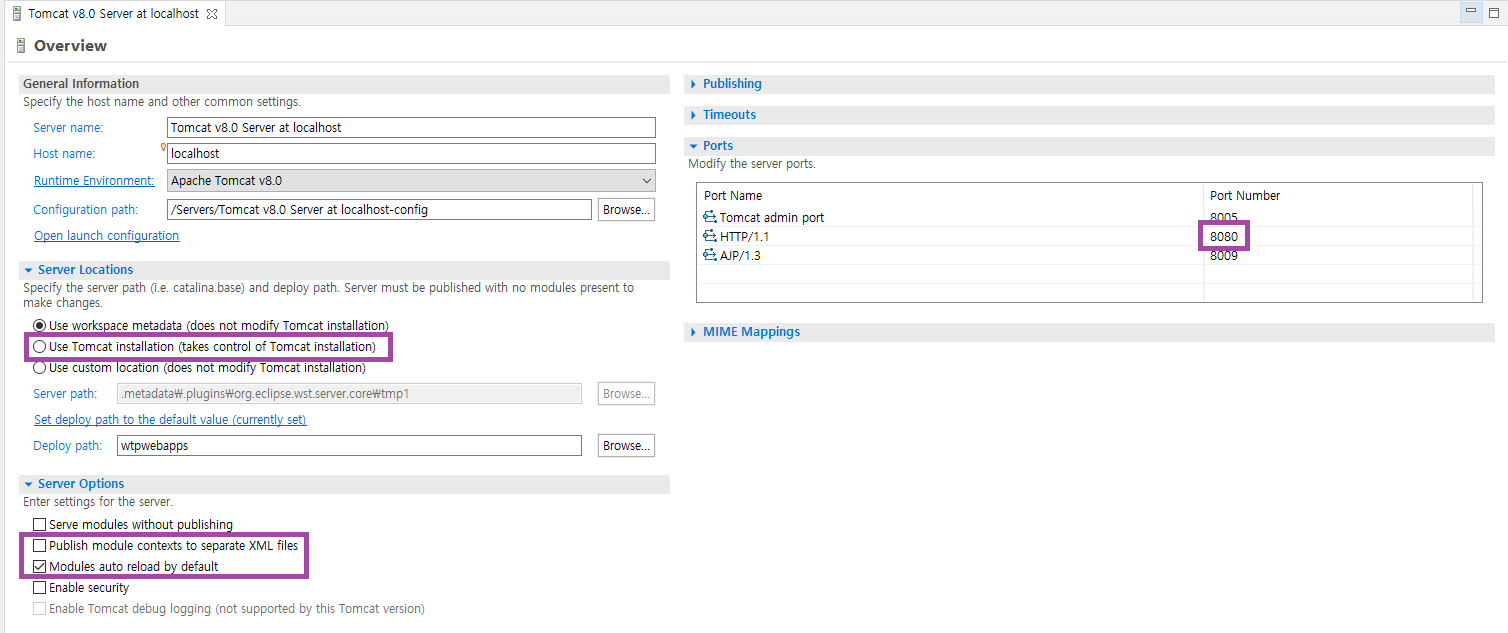Click the server icon in the editor tab

tap(17, 14)
